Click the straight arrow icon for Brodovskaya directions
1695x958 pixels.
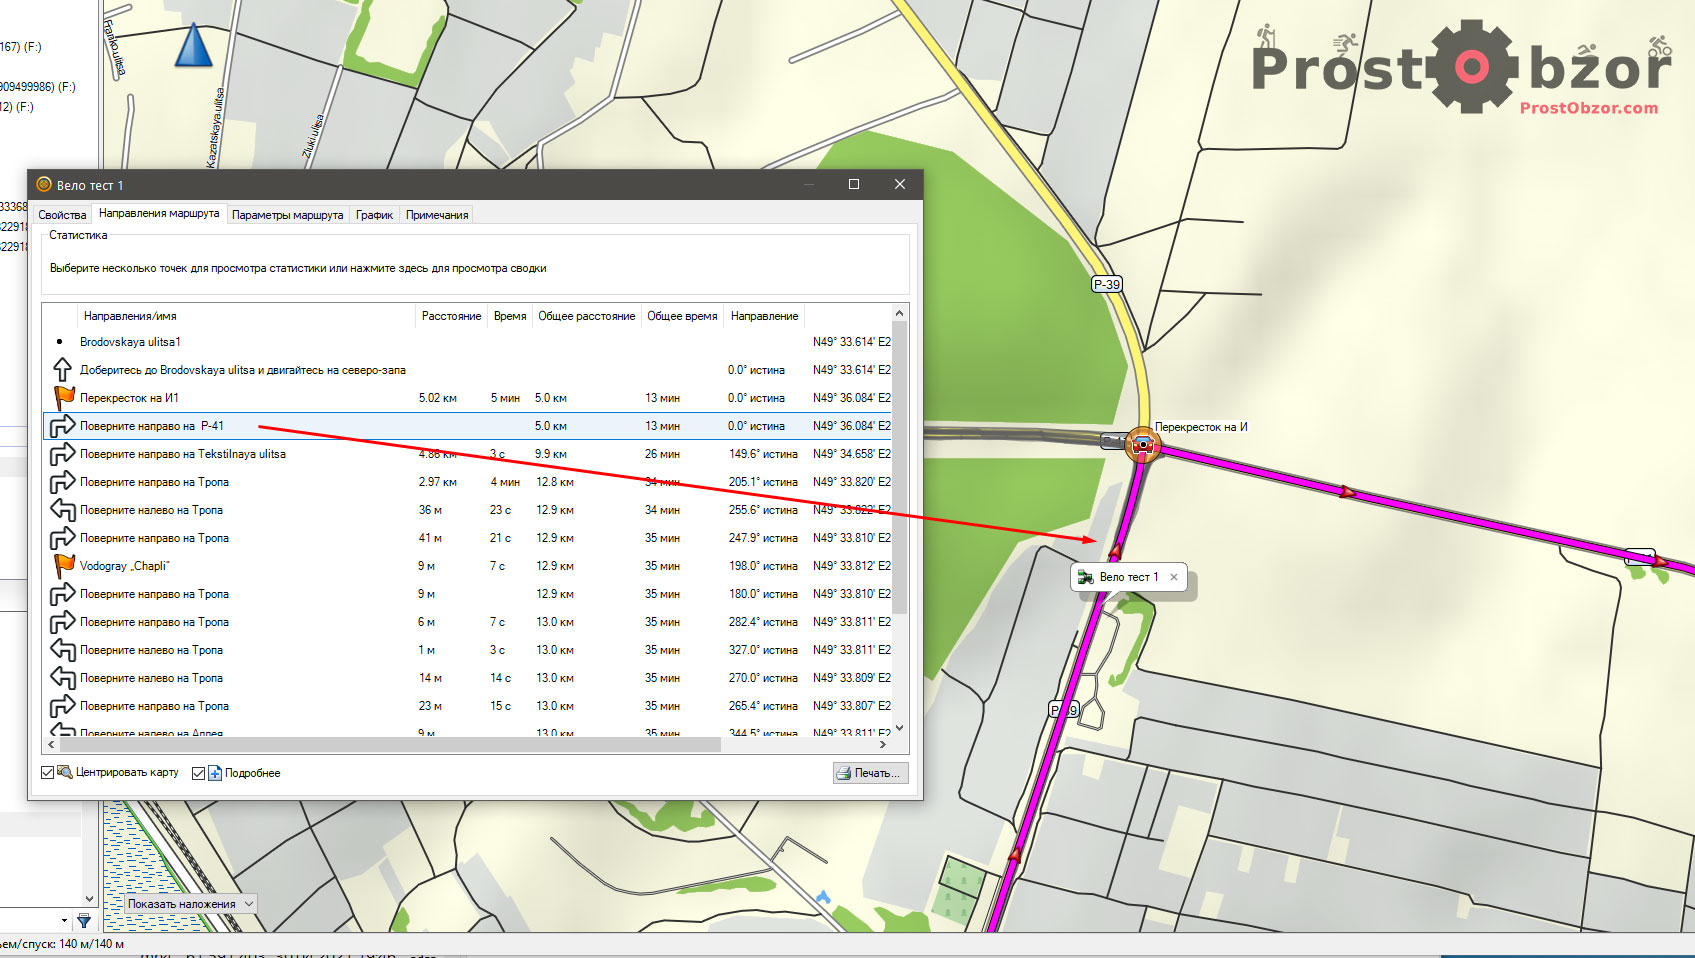(62, 370)
